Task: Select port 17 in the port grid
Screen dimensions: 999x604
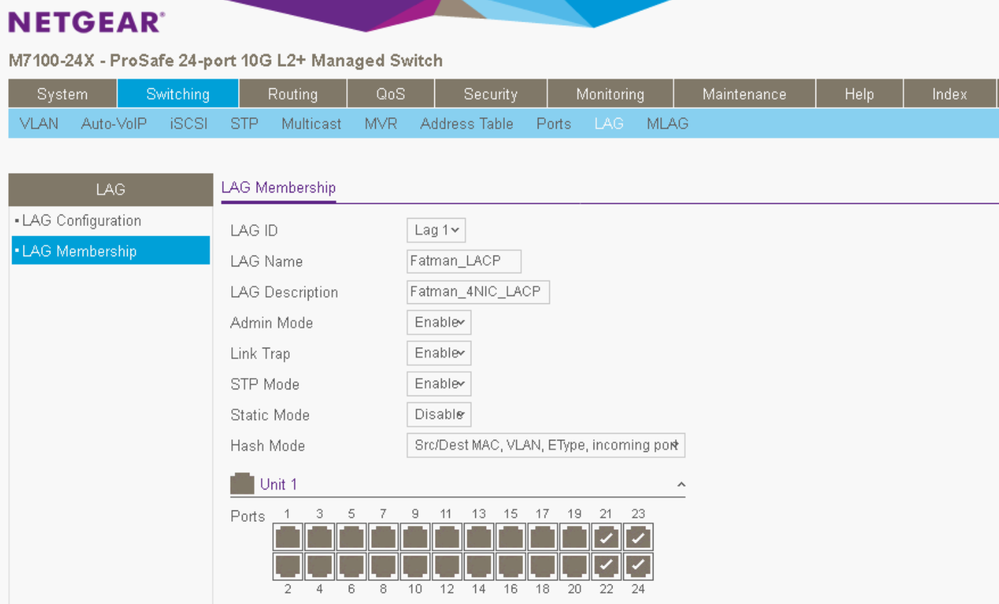Action: coord(542,537)
